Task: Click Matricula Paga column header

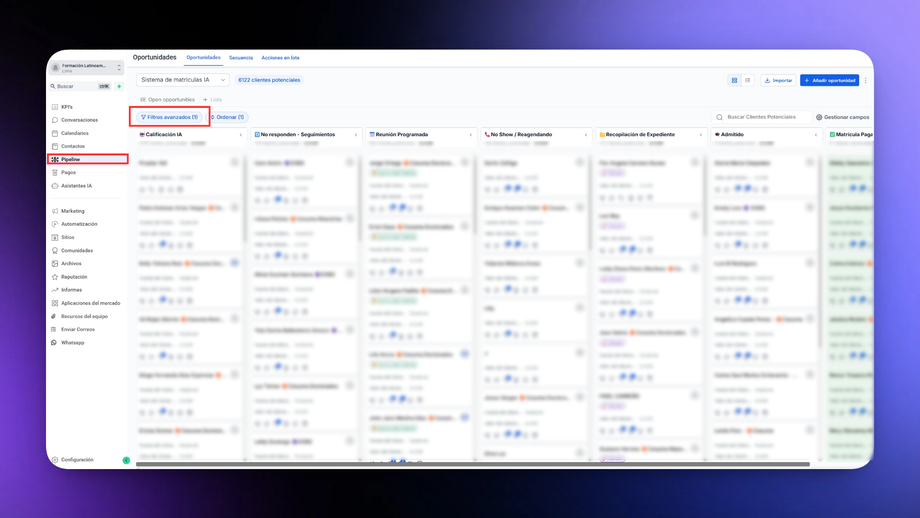Action: click(x=851, y=134)
